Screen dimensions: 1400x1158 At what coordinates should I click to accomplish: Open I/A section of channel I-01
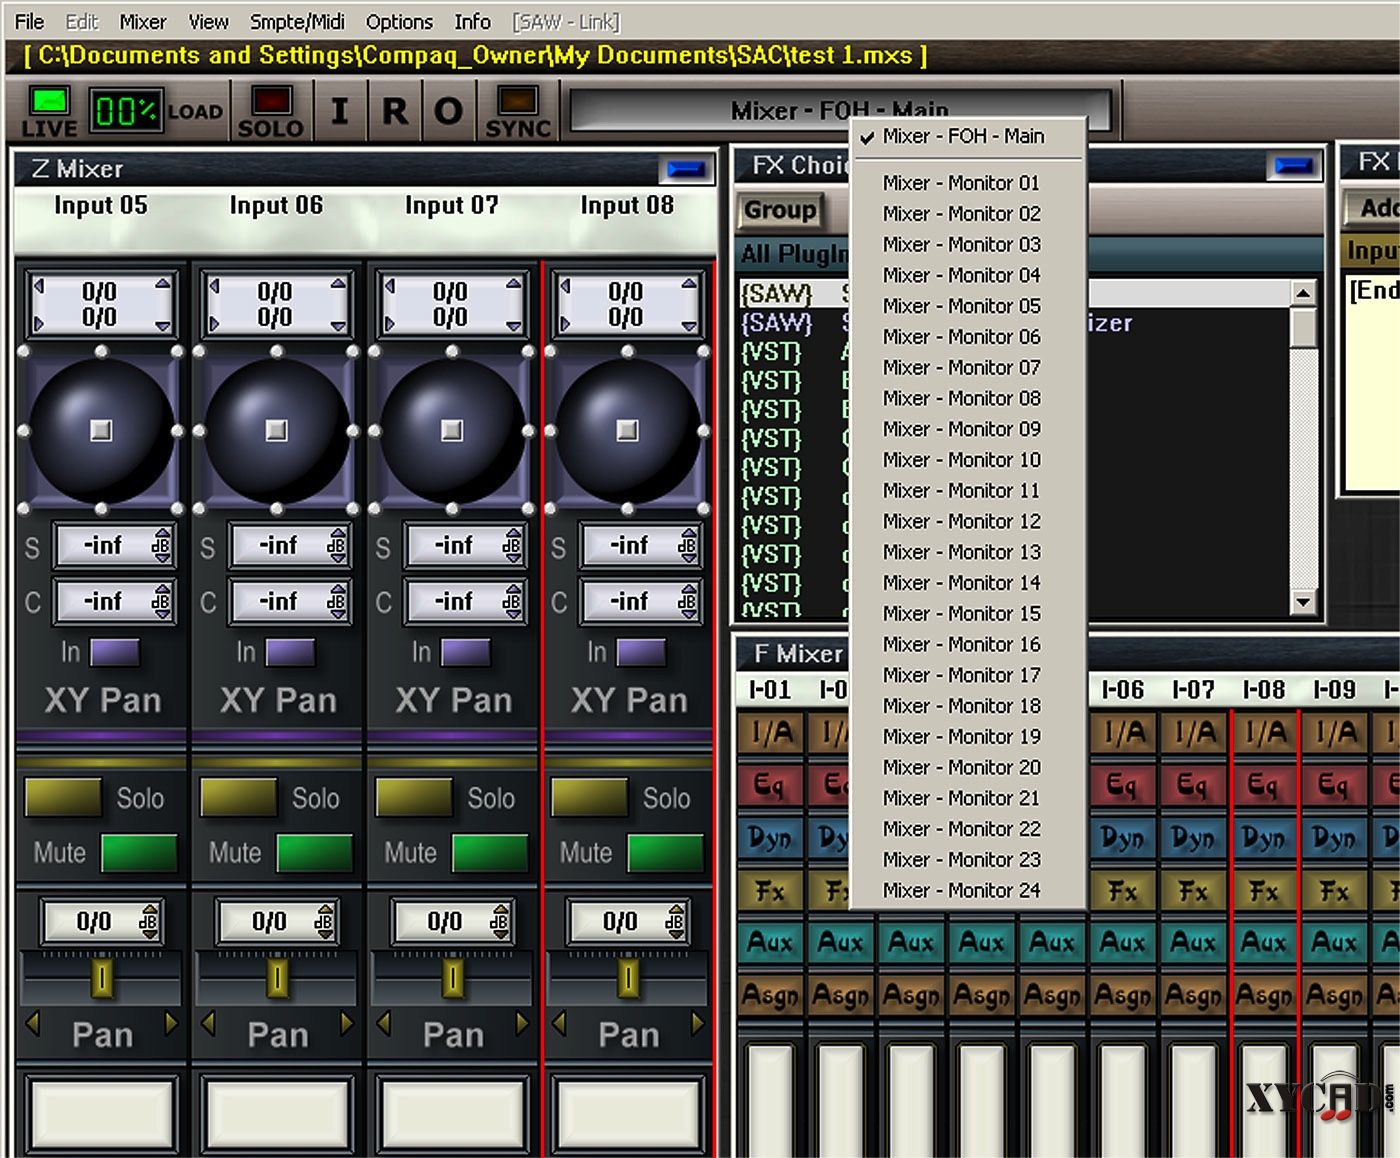coord(771,733)
